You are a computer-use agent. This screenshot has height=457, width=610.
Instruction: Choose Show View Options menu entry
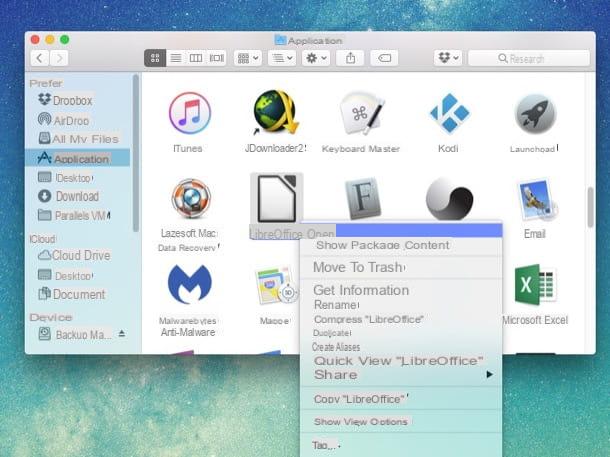point(401,422)
